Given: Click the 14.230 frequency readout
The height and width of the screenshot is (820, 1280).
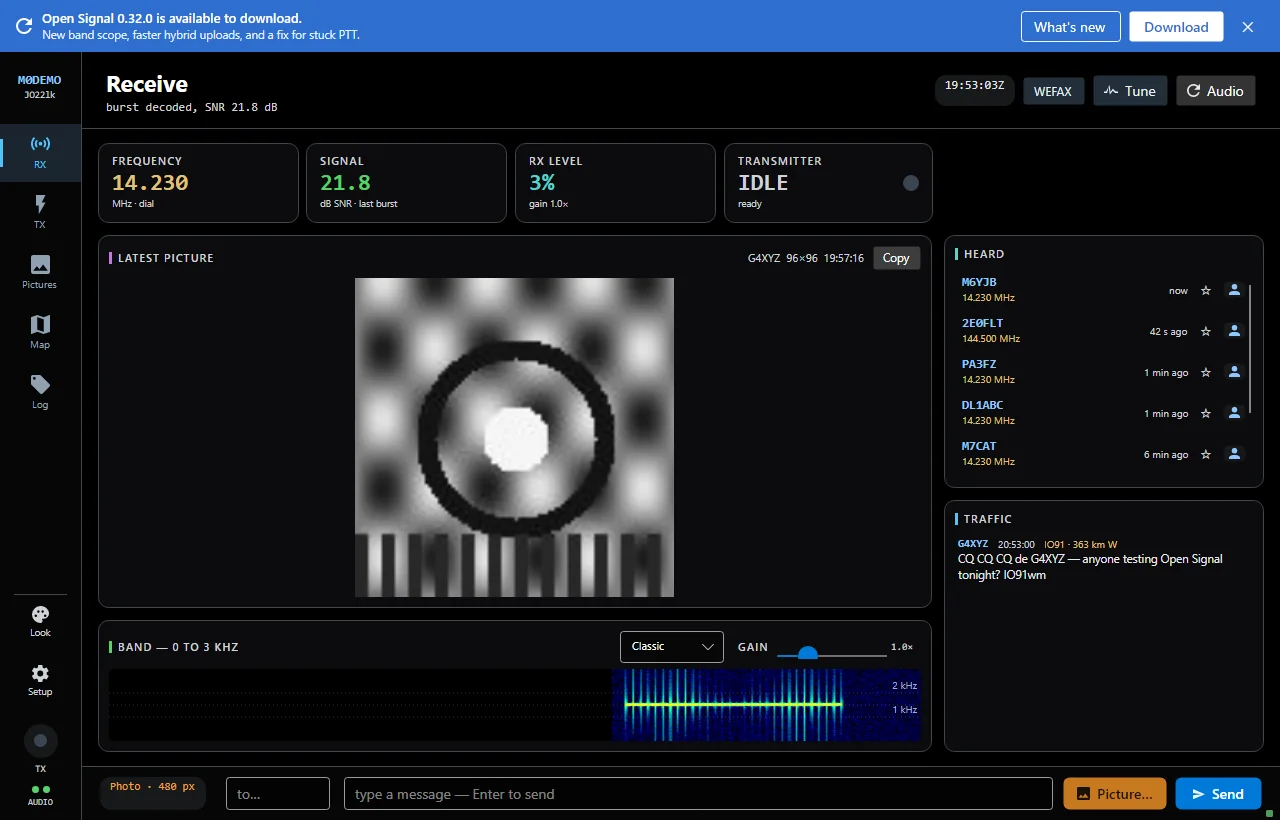Looking at the screenshot, I should tap(150, 183).
